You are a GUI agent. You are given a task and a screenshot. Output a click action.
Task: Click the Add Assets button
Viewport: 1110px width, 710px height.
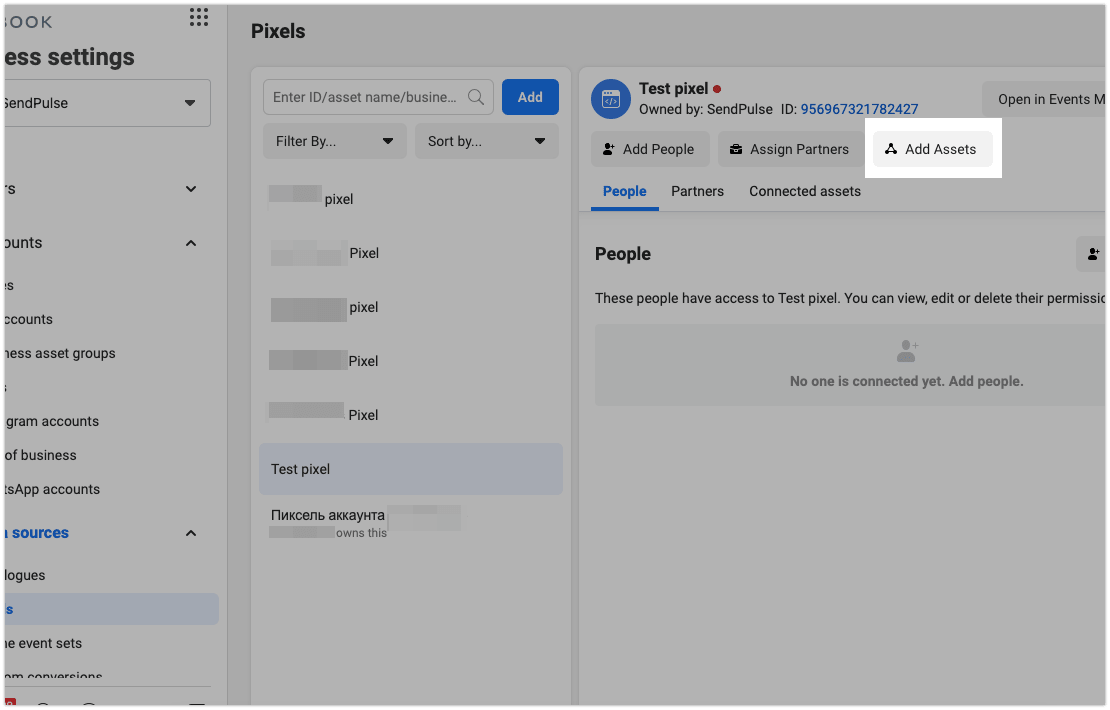click(x=932, y=149)
